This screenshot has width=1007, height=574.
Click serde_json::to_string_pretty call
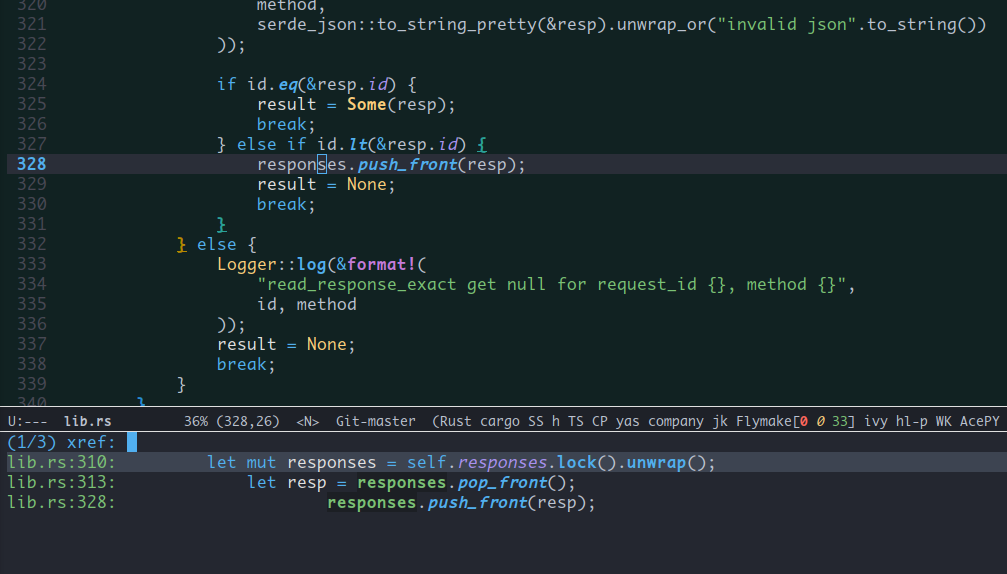(x=397, y=24)
